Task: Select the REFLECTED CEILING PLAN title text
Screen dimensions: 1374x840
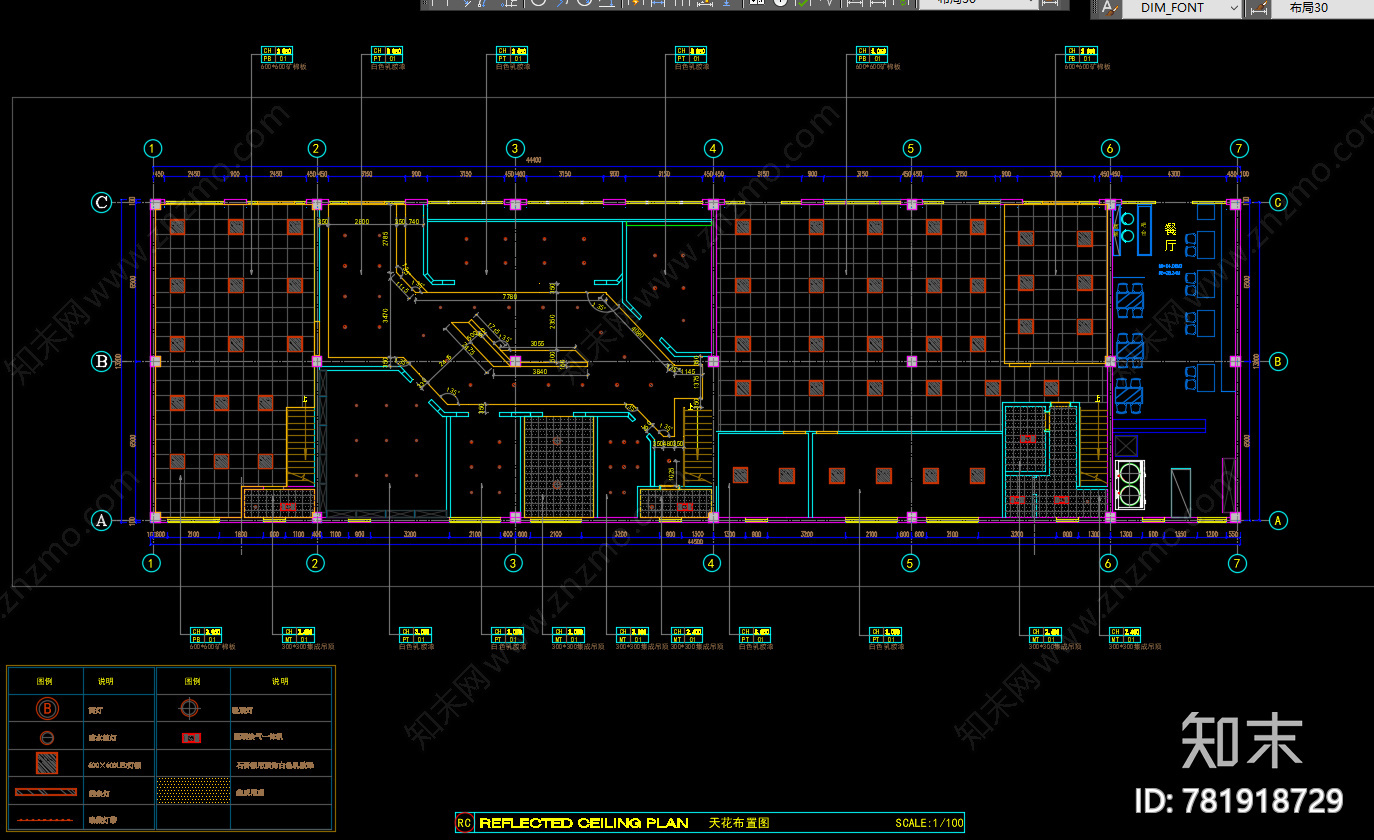Action: point(584,823)
